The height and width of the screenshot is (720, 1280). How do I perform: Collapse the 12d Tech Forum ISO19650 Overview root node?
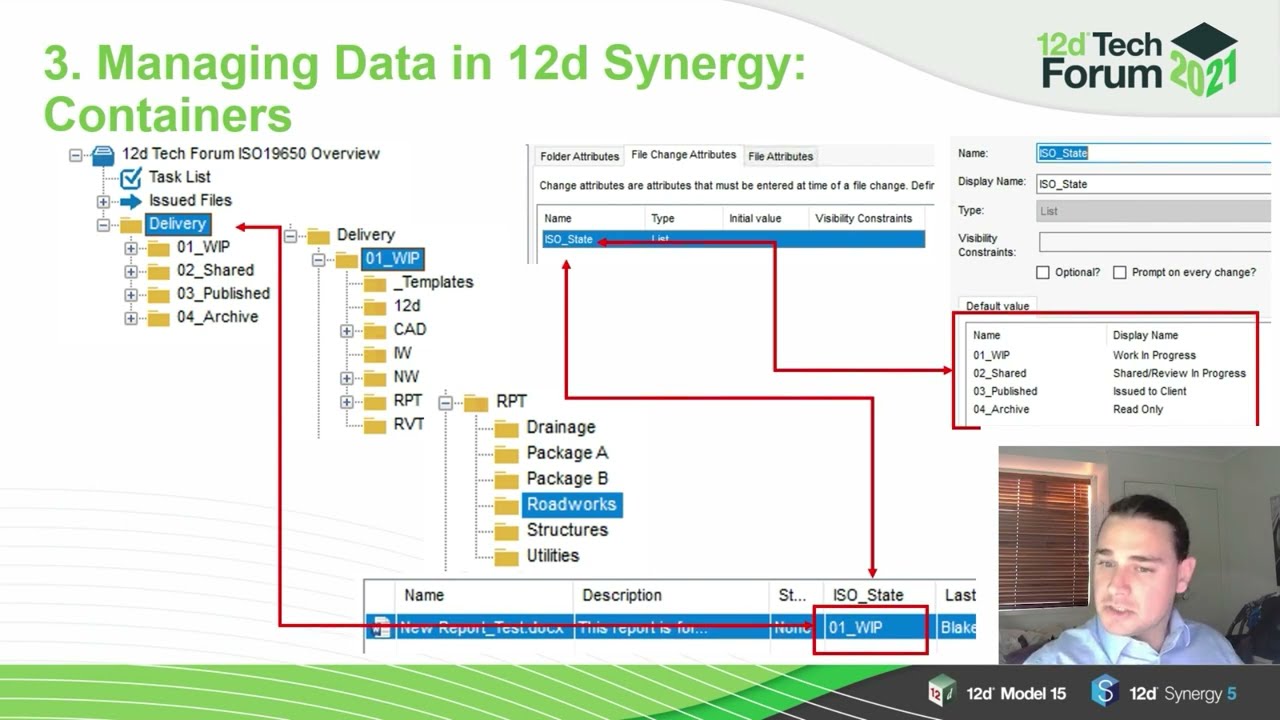tap(75, 155)
